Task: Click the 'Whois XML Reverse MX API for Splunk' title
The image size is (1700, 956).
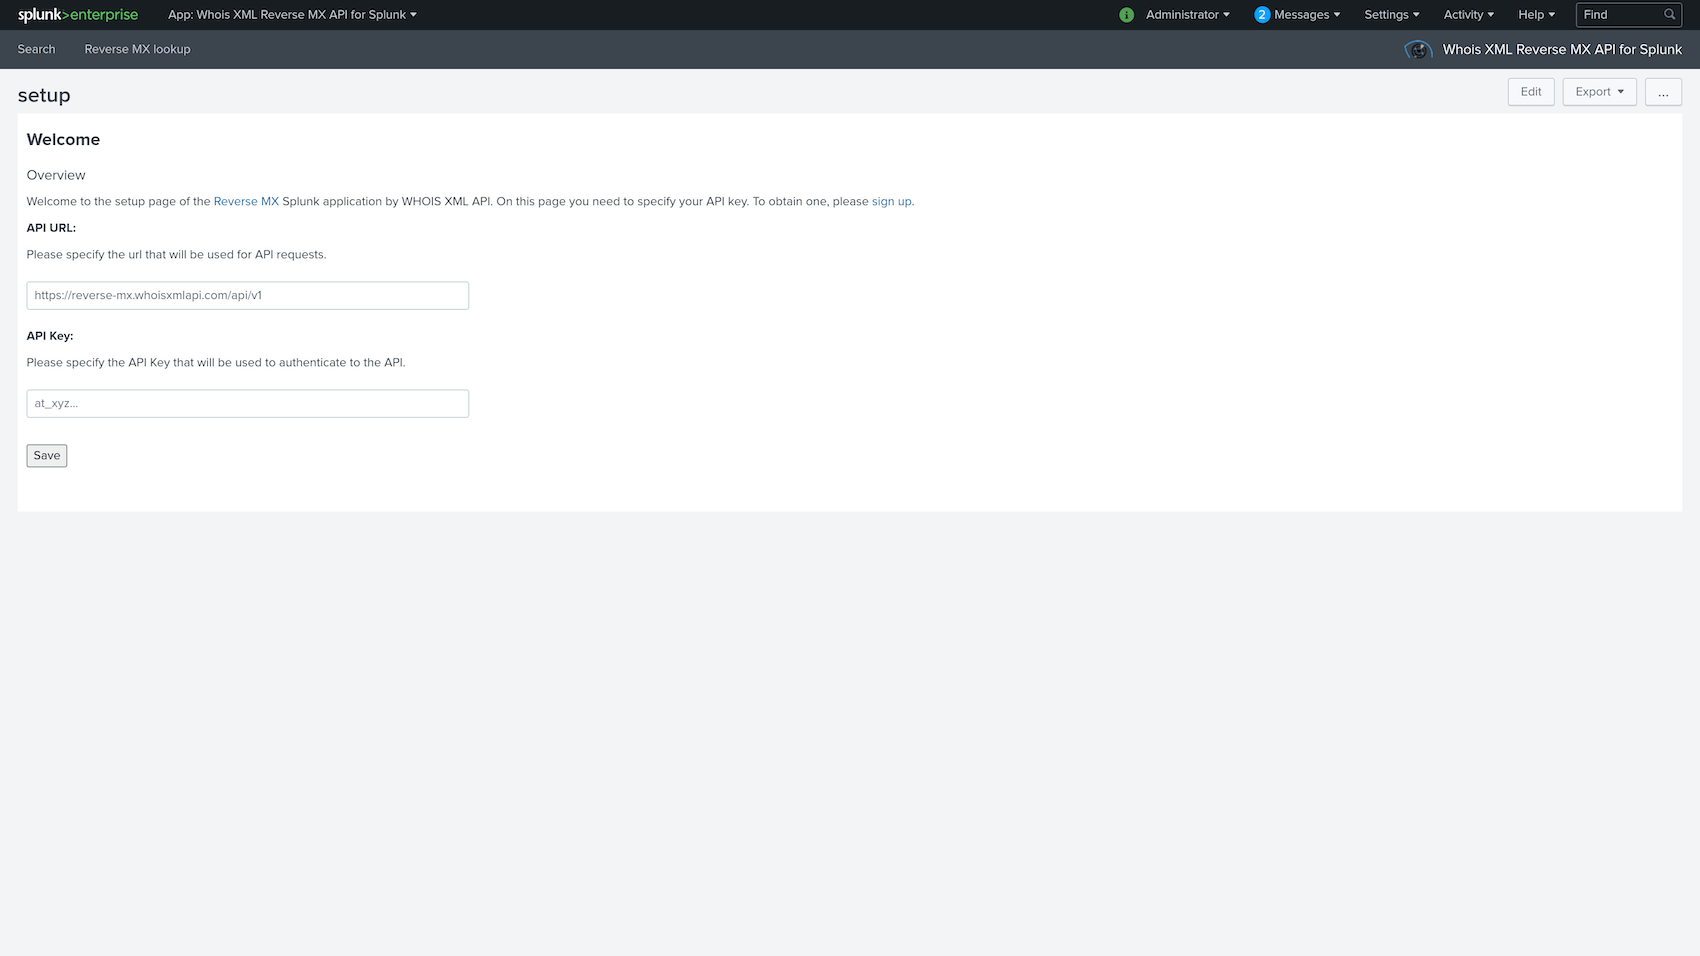Action: tap(1562, 49)
